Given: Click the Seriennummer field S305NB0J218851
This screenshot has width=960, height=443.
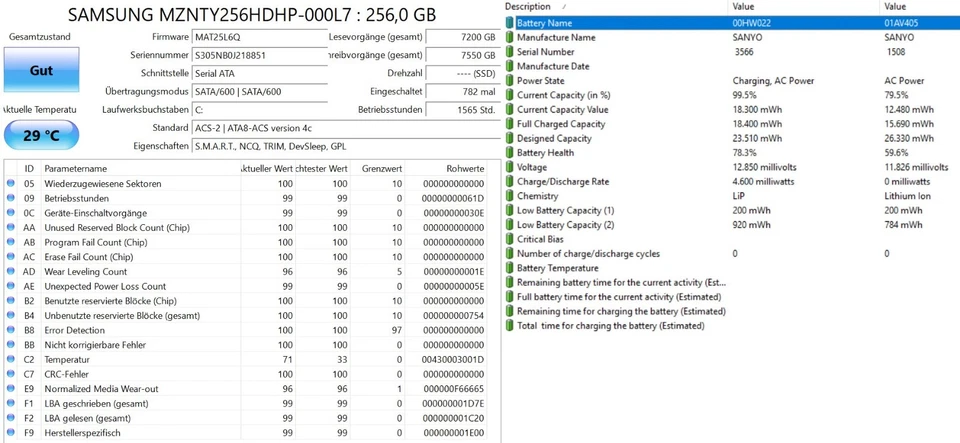Looking at the screenshot, I should (x=260, y=55).
